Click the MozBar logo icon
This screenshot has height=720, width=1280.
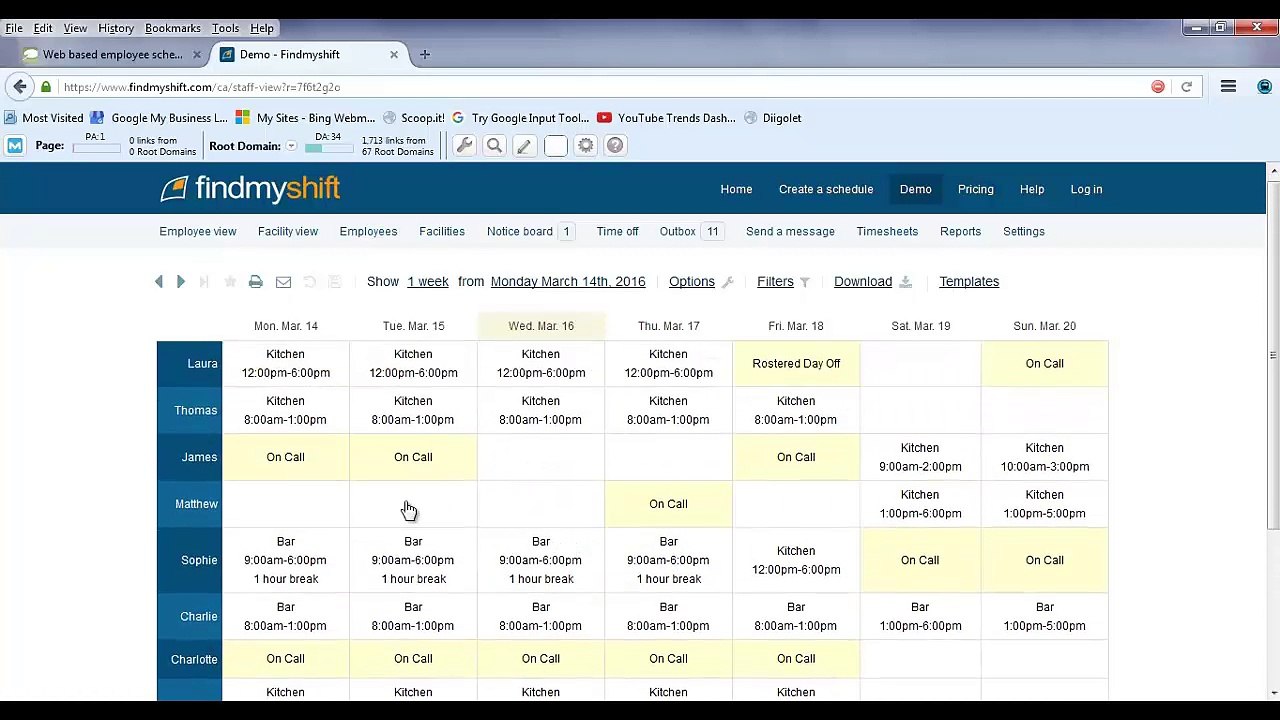[x=15, y=146]
